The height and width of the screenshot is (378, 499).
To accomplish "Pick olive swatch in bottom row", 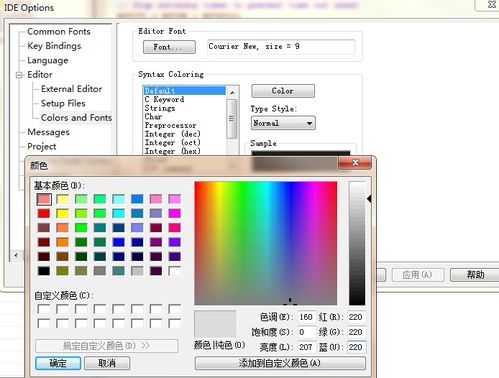I will click(62, 271).
